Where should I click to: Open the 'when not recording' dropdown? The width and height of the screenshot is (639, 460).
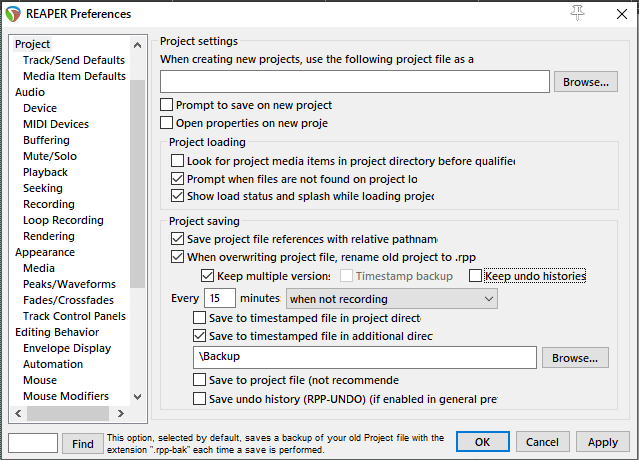point(391,298)
